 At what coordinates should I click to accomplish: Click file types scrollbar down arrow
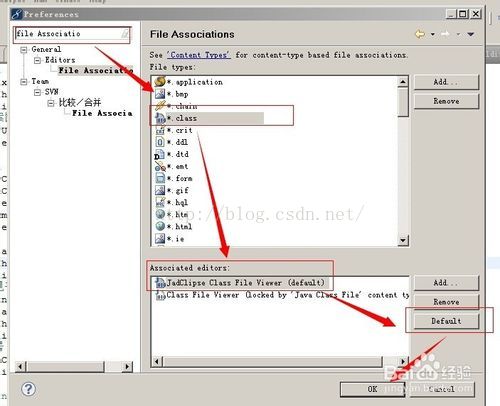(x=403, y=240)
